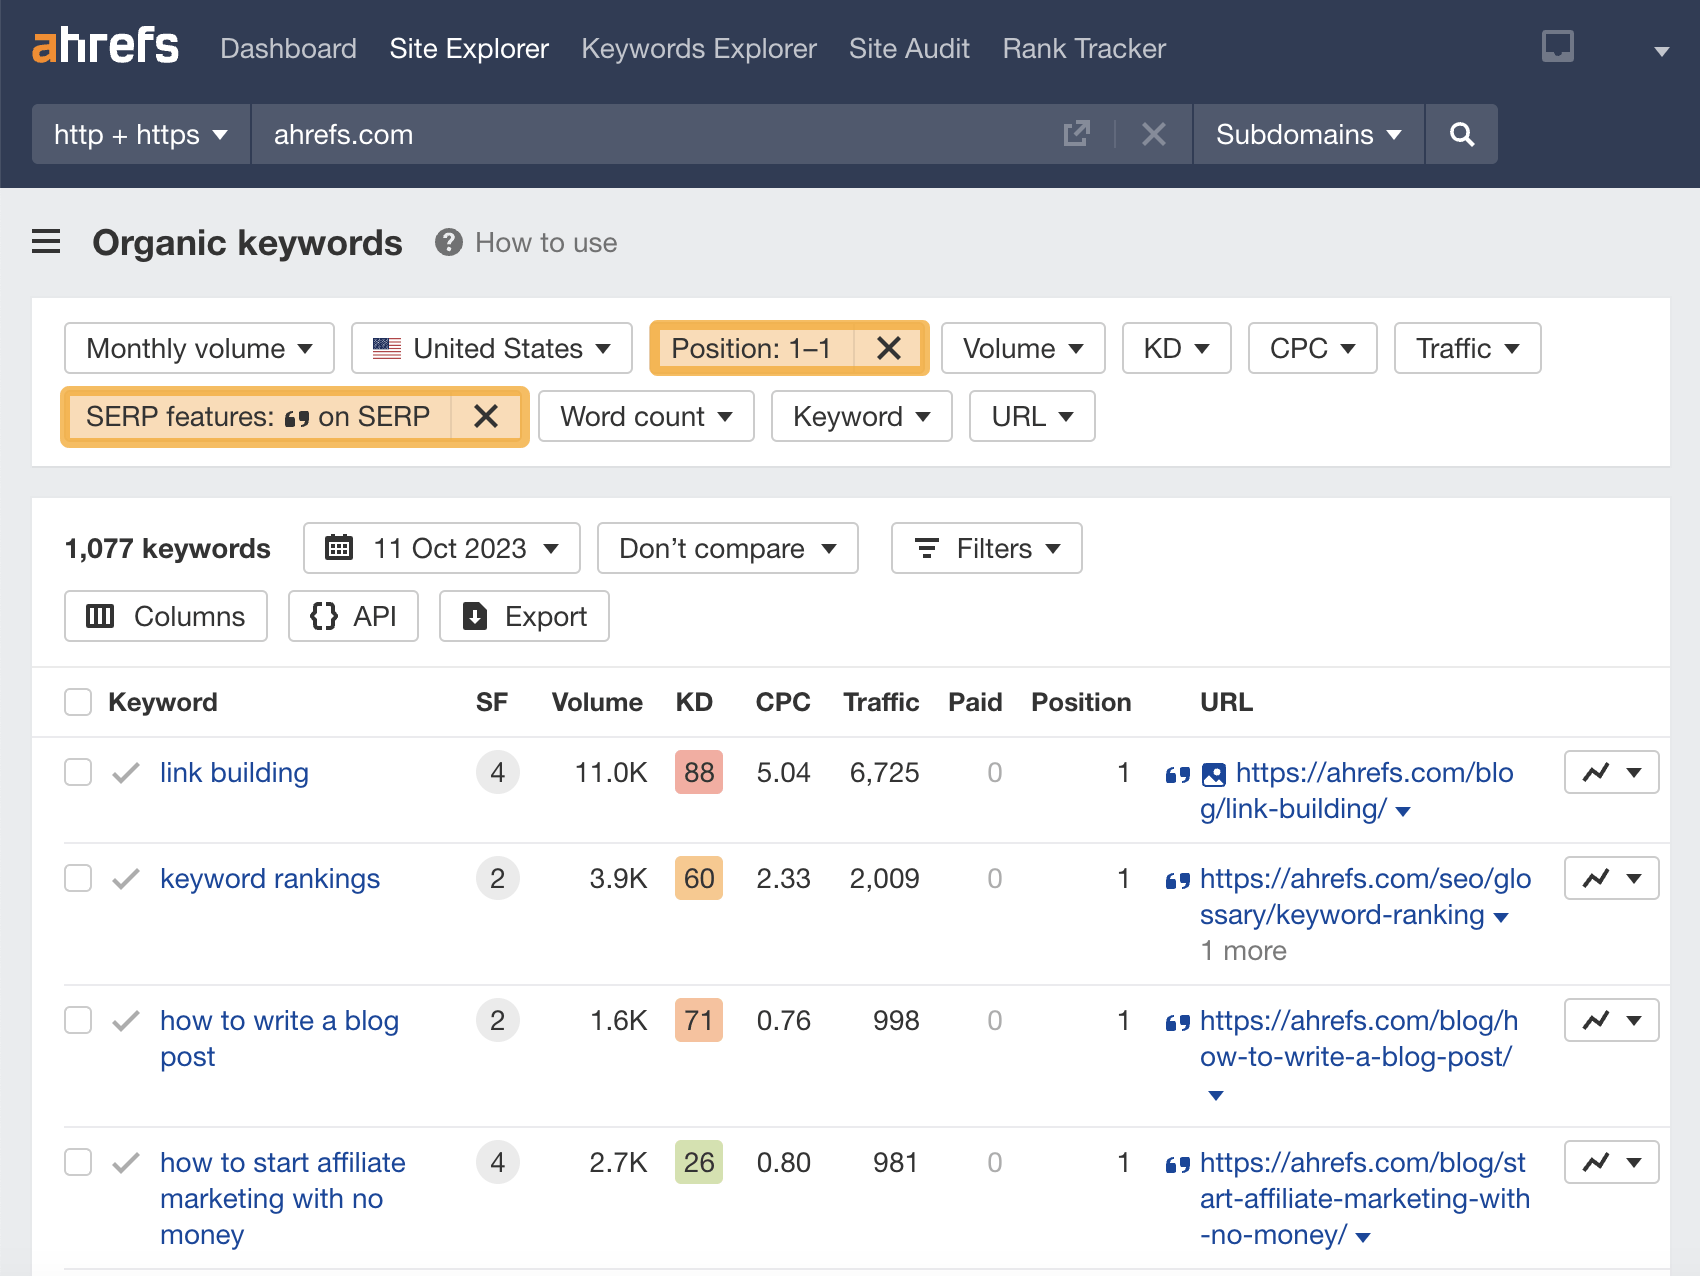
Task: Open the Columns settings icon
Action: tap(100, 616)
